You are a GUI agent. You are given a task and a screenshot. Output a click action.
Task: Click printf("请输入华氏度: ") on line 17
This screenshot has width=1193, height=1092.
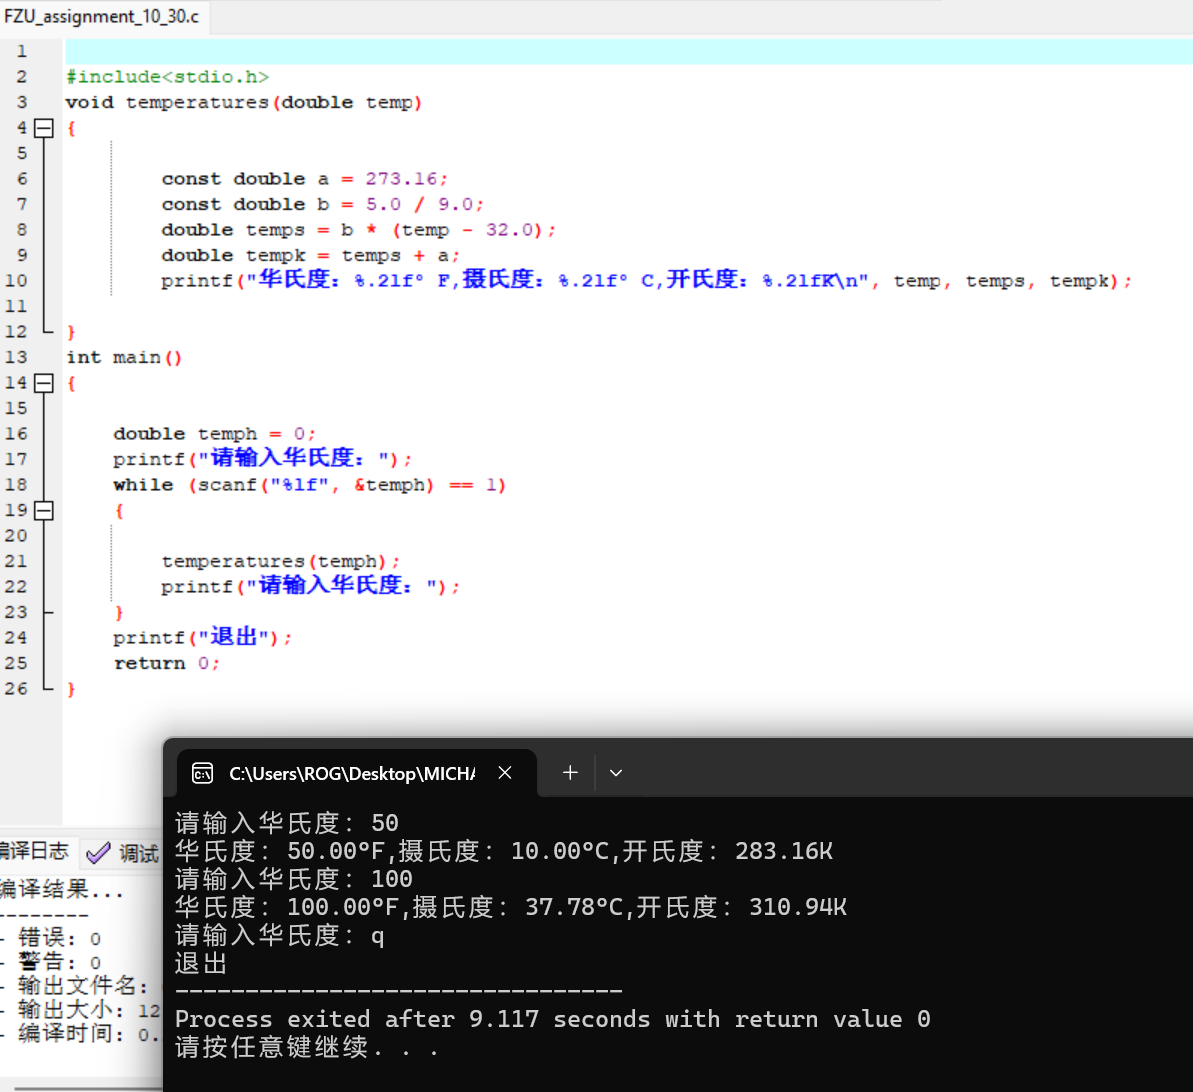[x=262, y=459]
